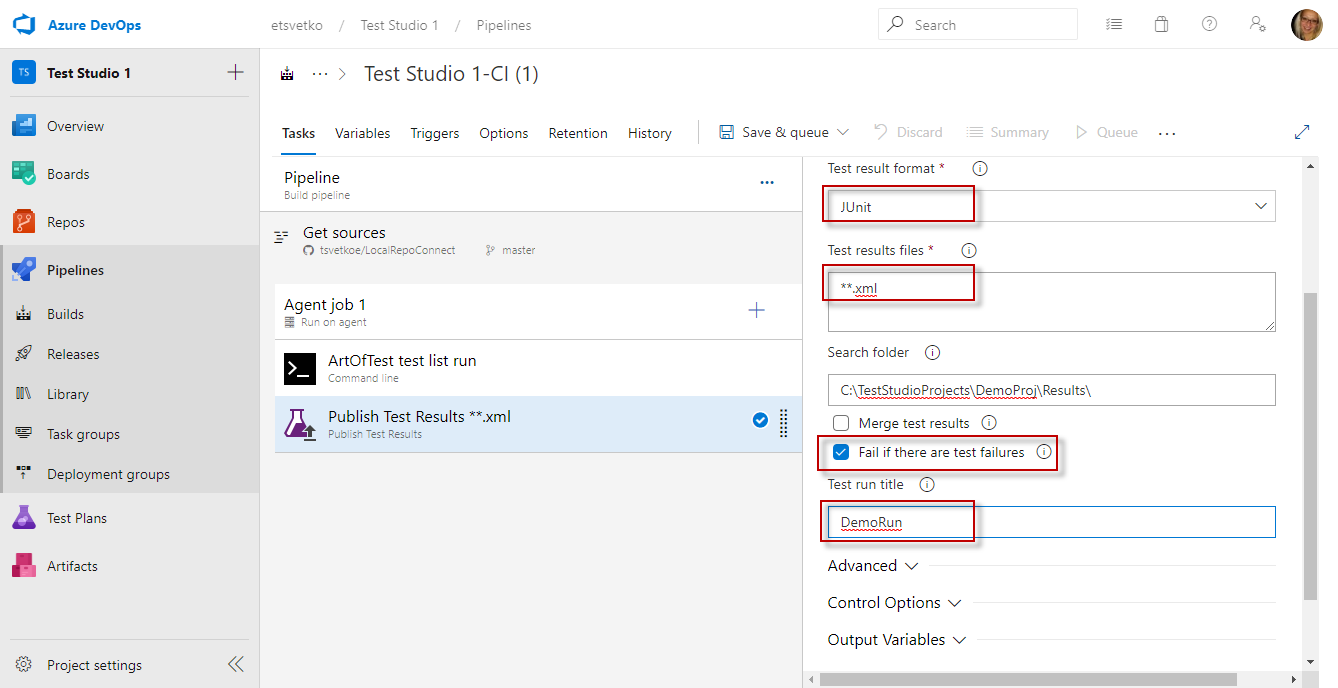Click the info icon next to Search folder
Screen dimensions: 1338x688
tap(932, 352)
